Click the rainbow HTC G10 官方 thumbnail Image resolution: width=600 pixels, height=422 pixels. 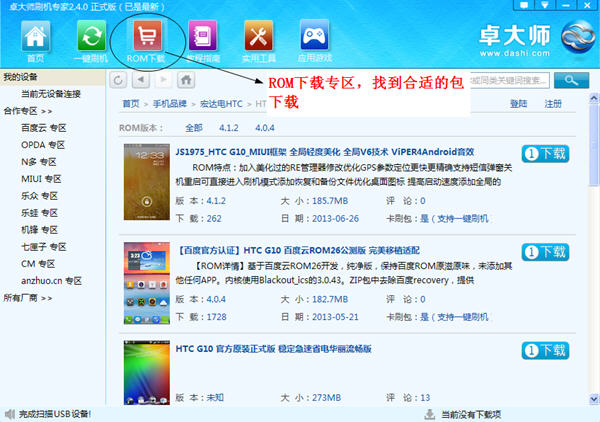147,372
